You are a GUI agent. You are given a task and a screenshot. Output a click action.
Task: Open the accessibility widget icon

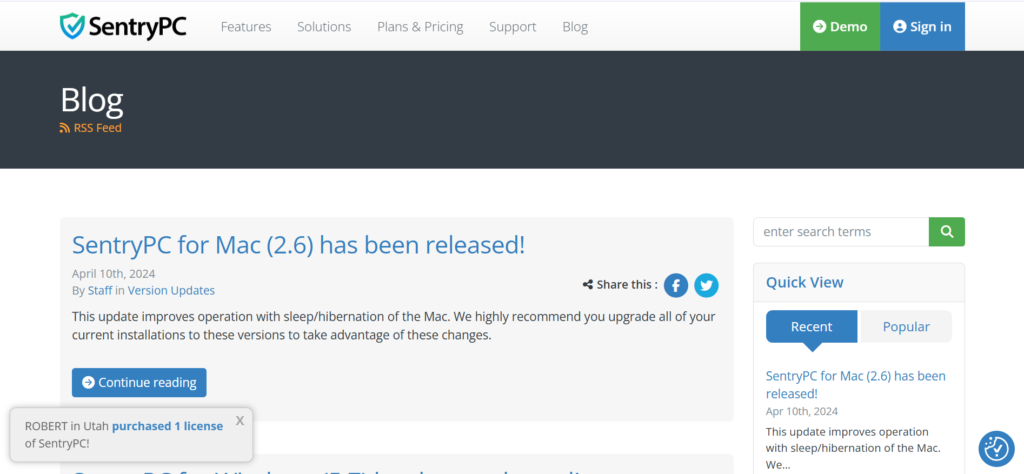[997, 449]
